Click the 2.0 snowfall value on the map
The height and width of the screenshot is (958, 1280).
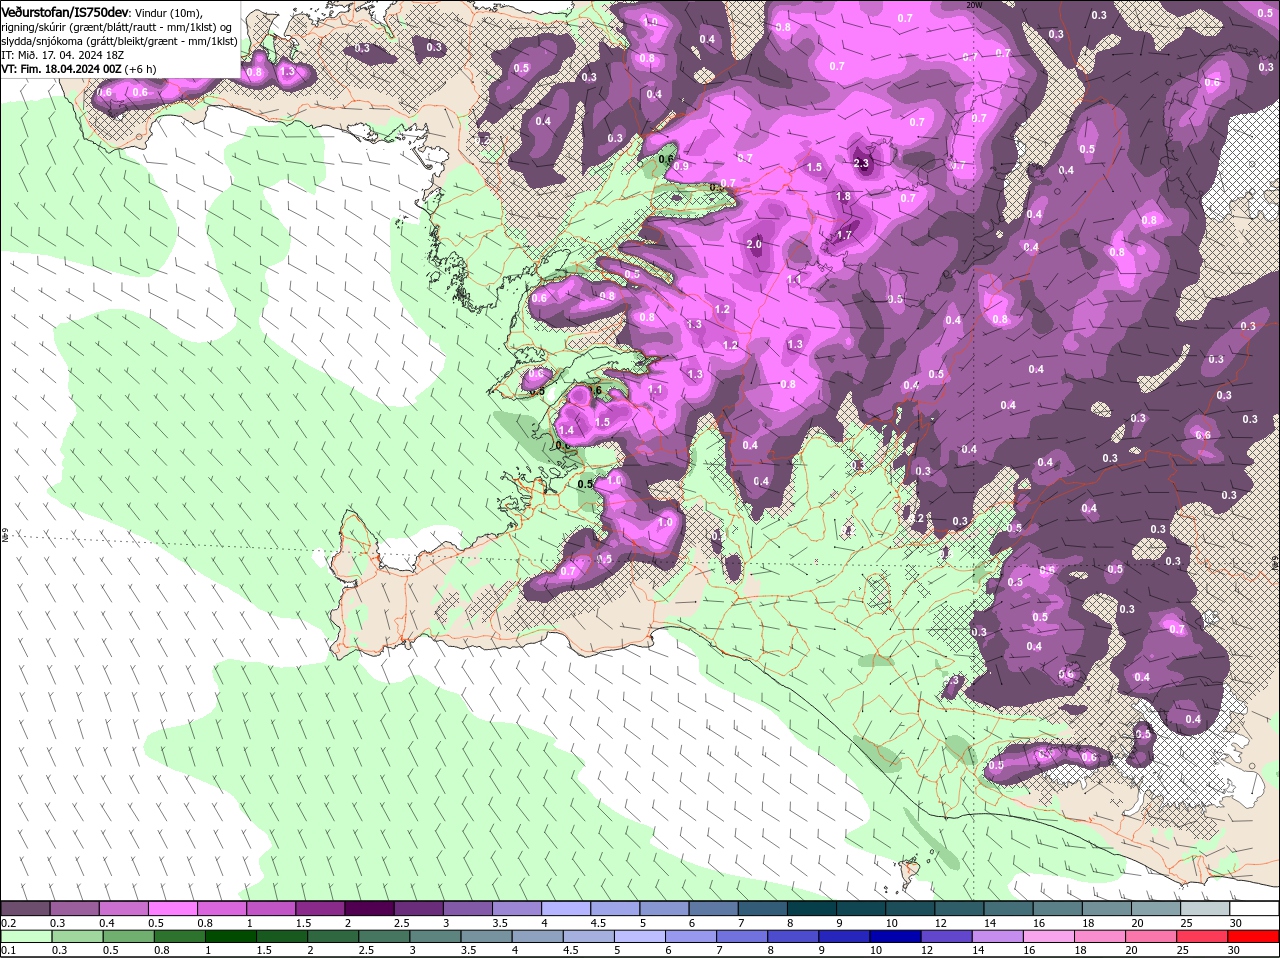pyautogui.click(x=754, y=244)
